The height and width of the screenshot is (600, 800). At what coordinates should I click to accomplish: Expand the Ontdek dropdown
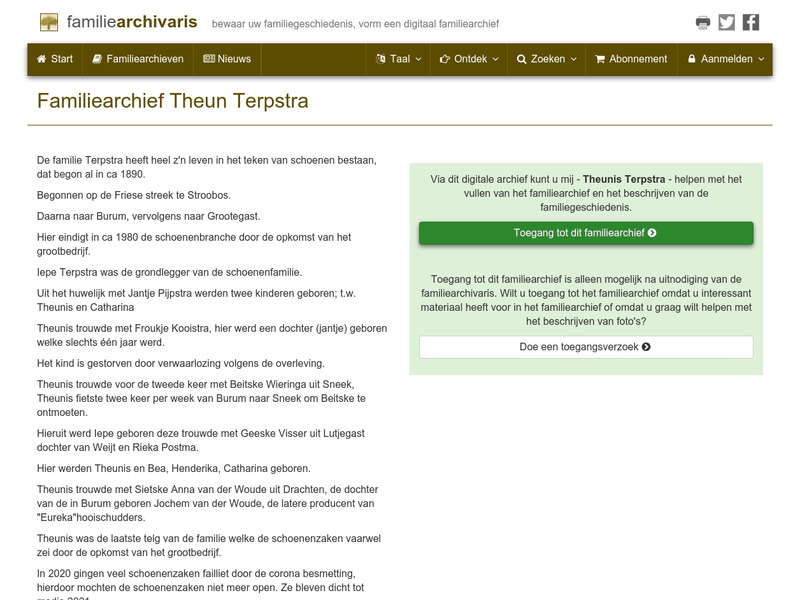pyautogui.click(x=467, y=59)
